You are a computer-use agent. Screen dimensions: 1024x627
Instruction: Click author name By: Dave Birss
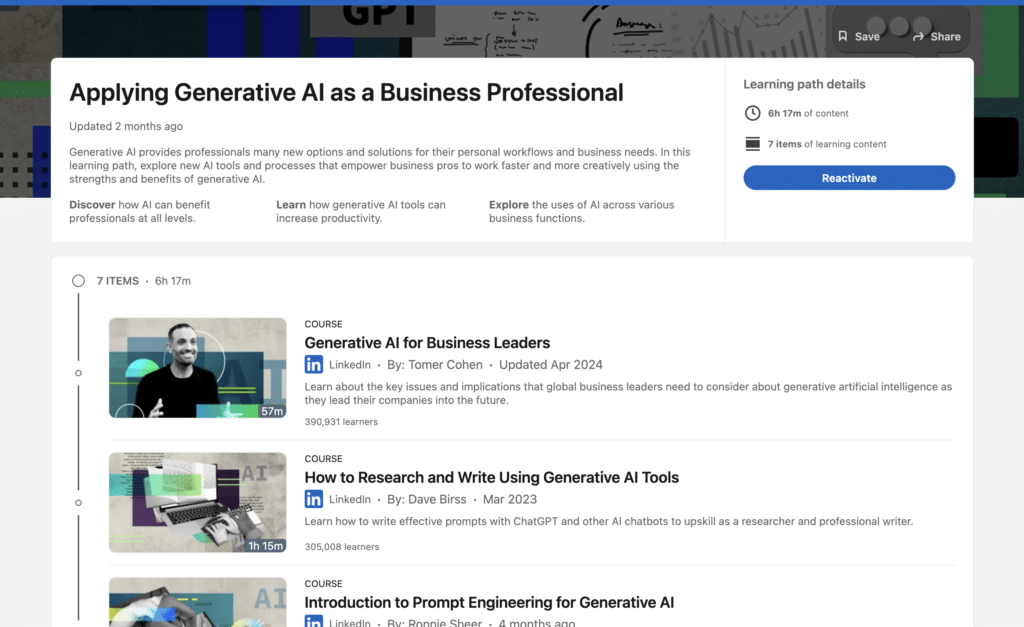coord(426,499)
